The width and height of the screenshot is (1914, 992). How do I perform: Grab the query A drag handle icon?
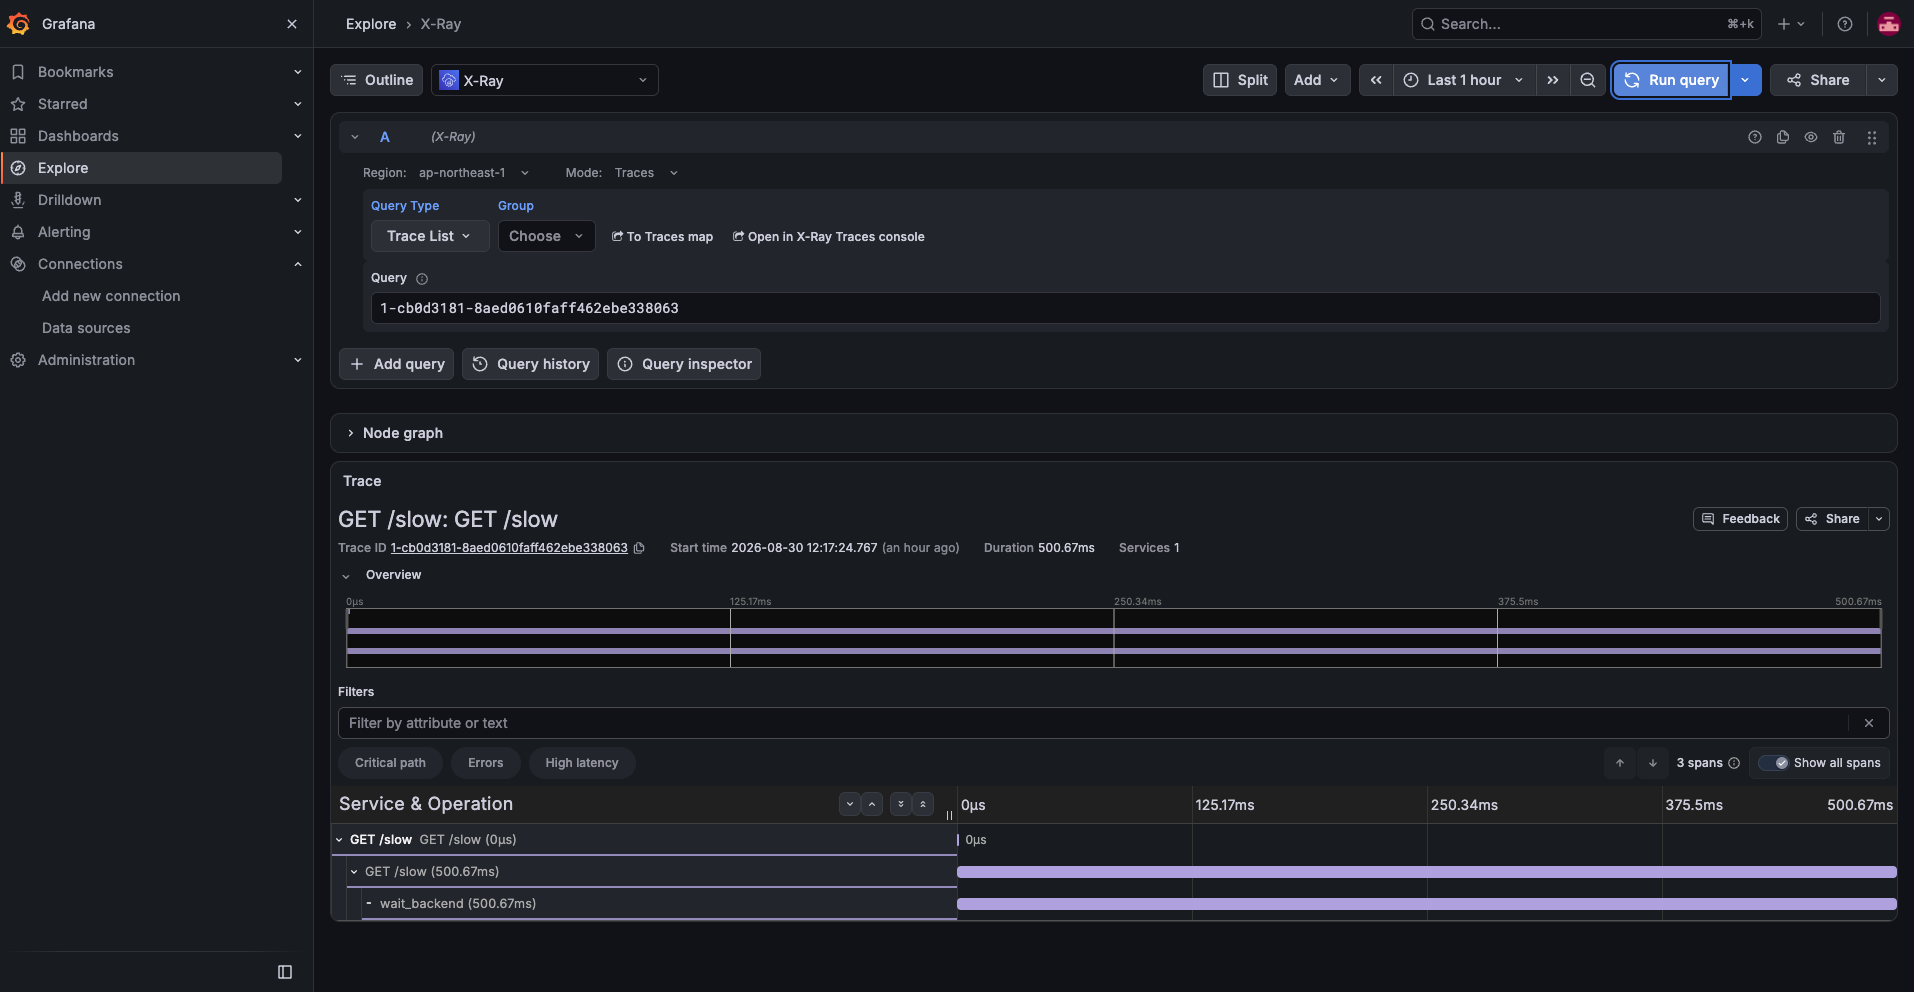tap(1872, 137)
